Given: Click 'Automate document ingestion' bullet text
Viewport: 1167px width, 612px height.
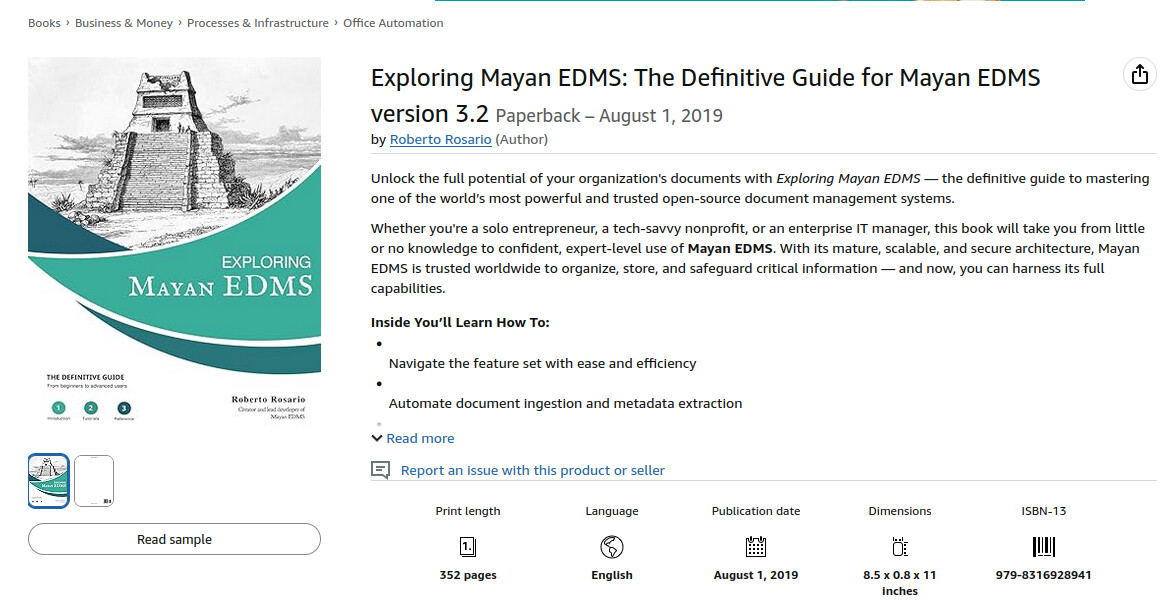Looking at the screenshot, I should click(565, 404).
